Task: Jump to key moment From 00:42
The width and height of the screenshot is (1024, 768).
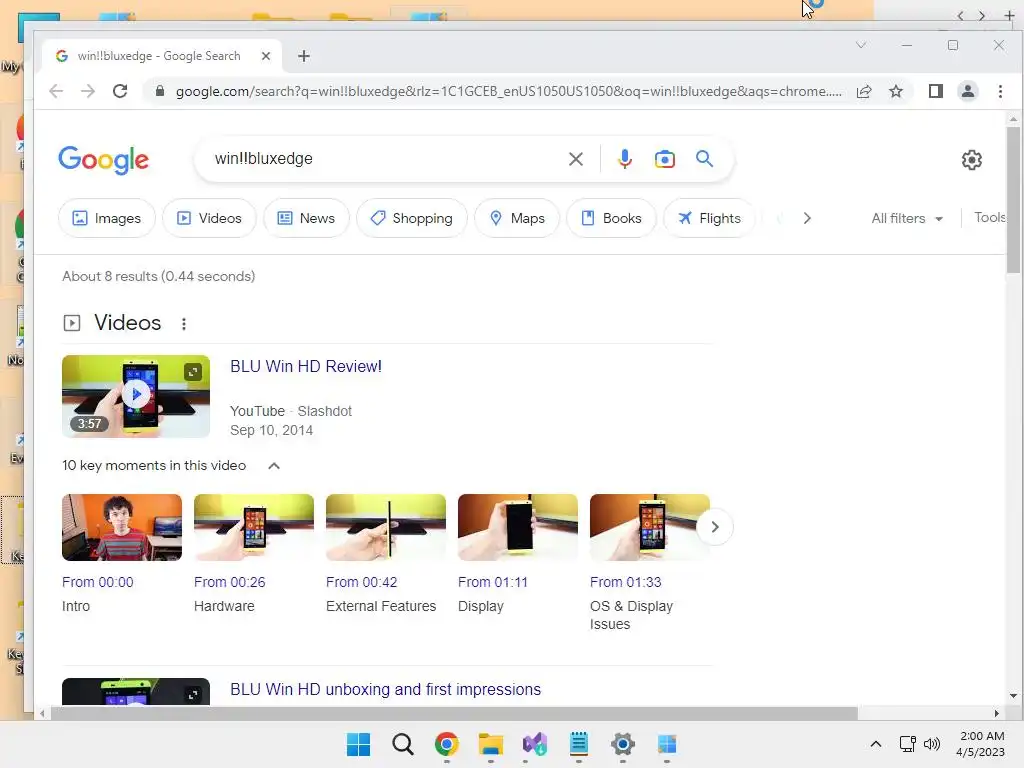Action: (x=361, y=582)
